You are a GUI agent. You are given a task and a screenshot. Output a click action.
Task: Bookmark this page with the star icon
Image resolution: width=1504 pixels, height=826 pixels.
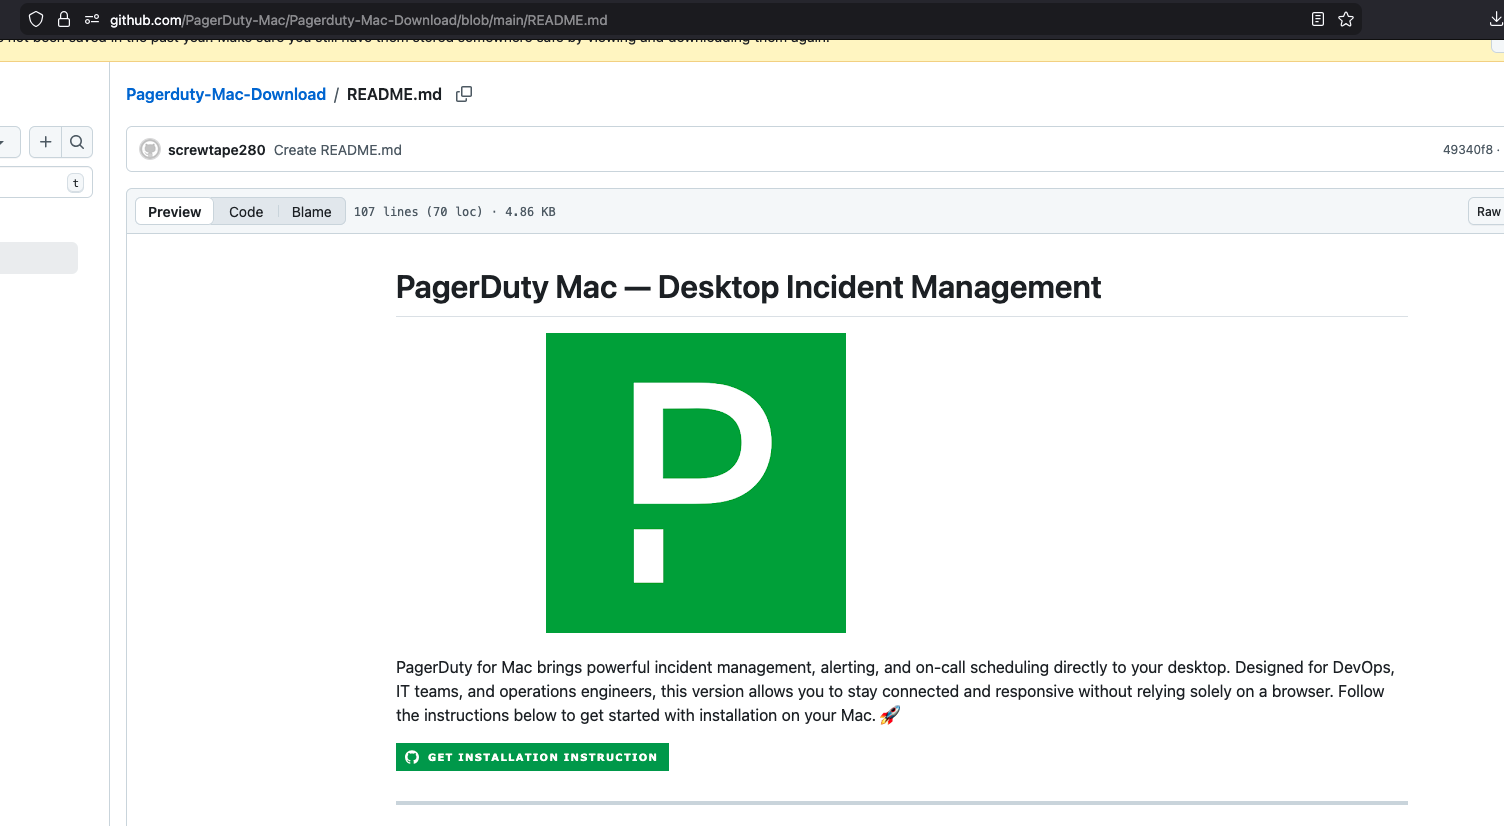pyautogui.click(x=1346, y=19)
